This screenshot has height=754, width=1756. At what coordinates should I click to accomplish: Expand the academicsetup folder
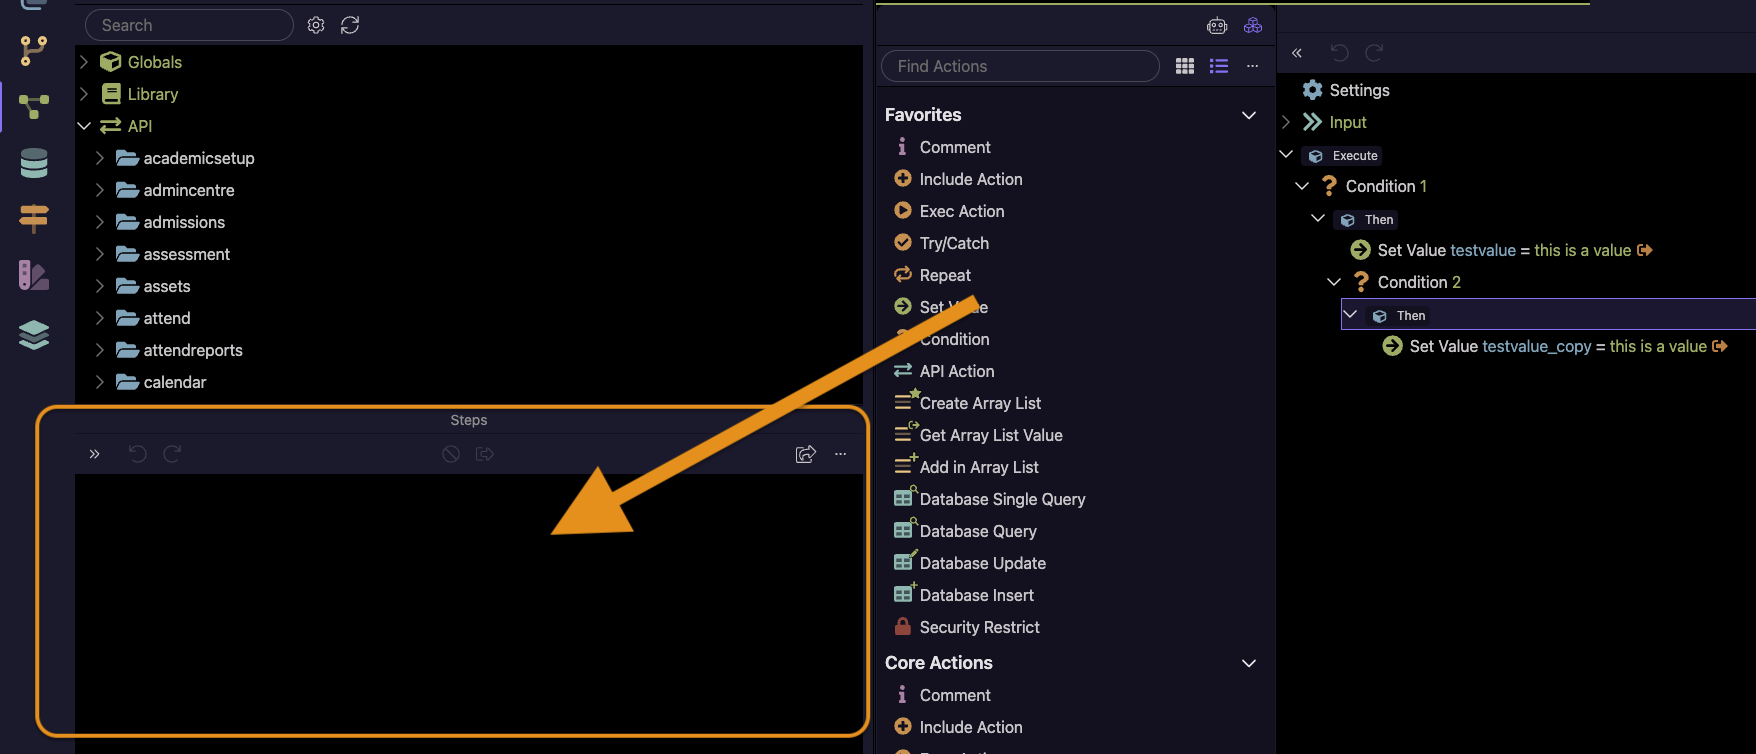point(99,158)
